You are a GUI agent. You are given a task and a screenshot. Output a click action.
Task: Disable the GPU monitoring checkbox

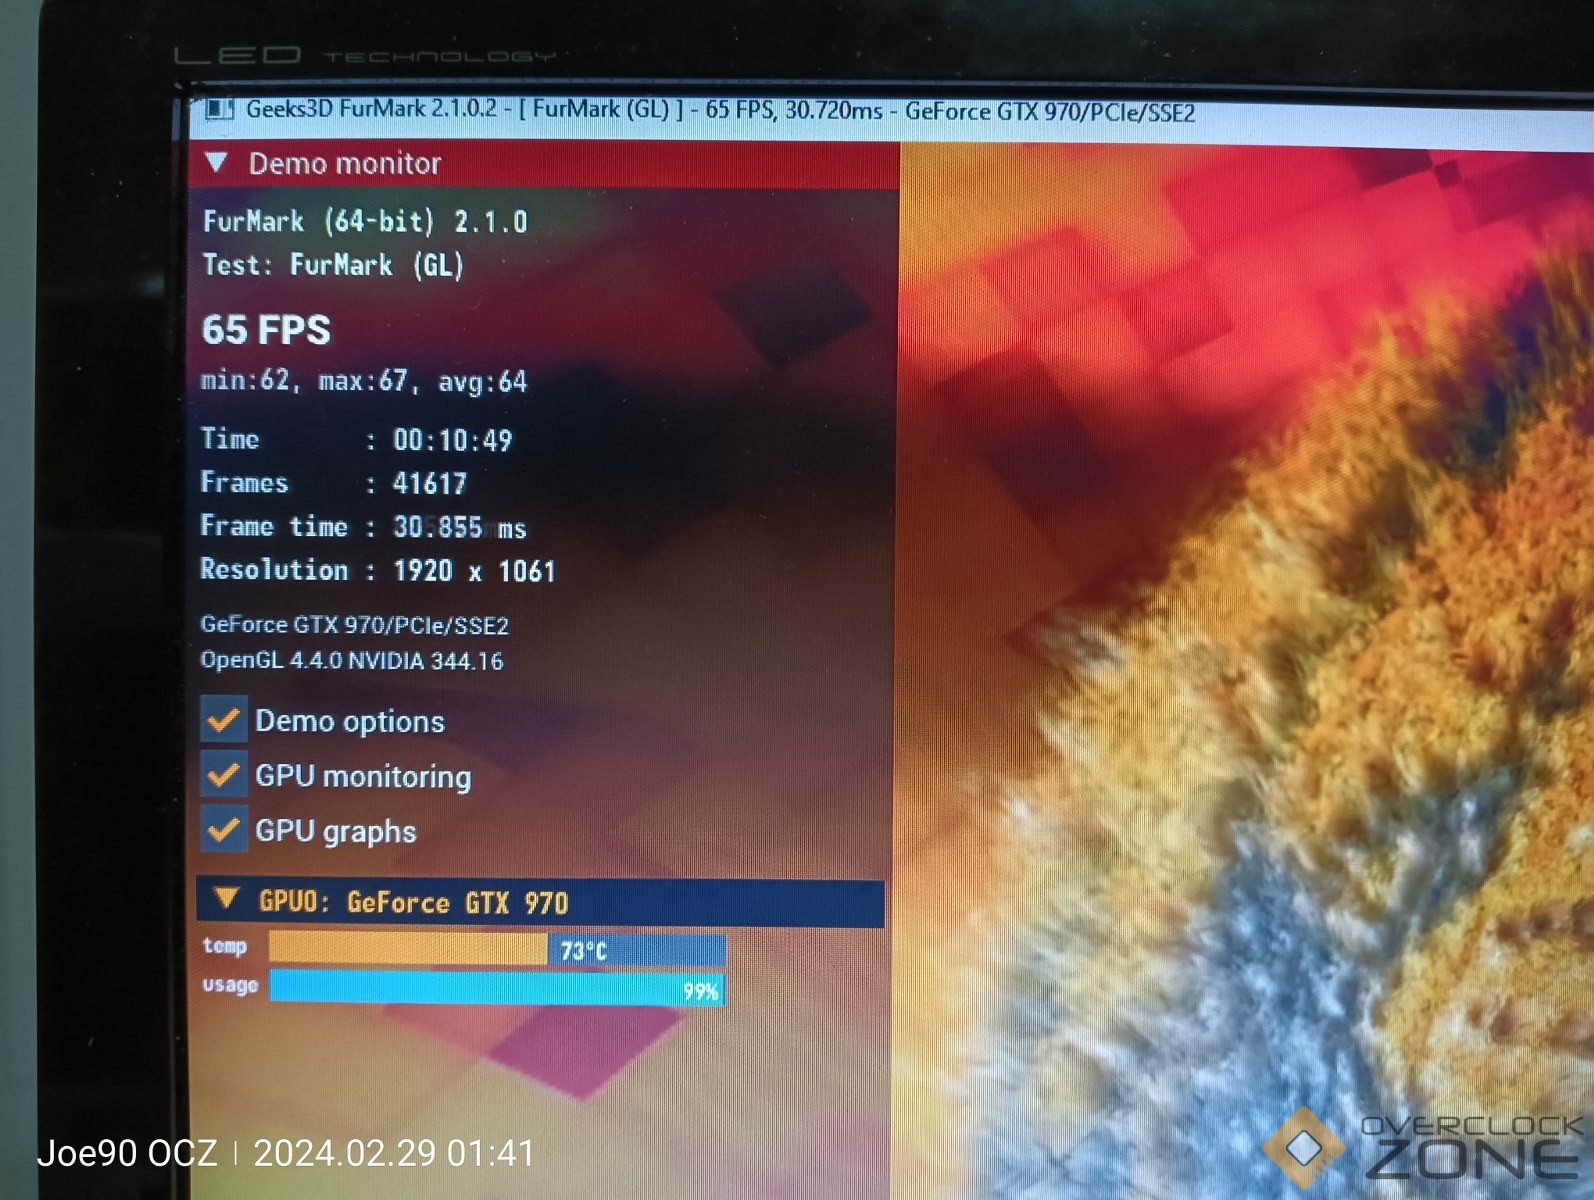tap(224, 775)
